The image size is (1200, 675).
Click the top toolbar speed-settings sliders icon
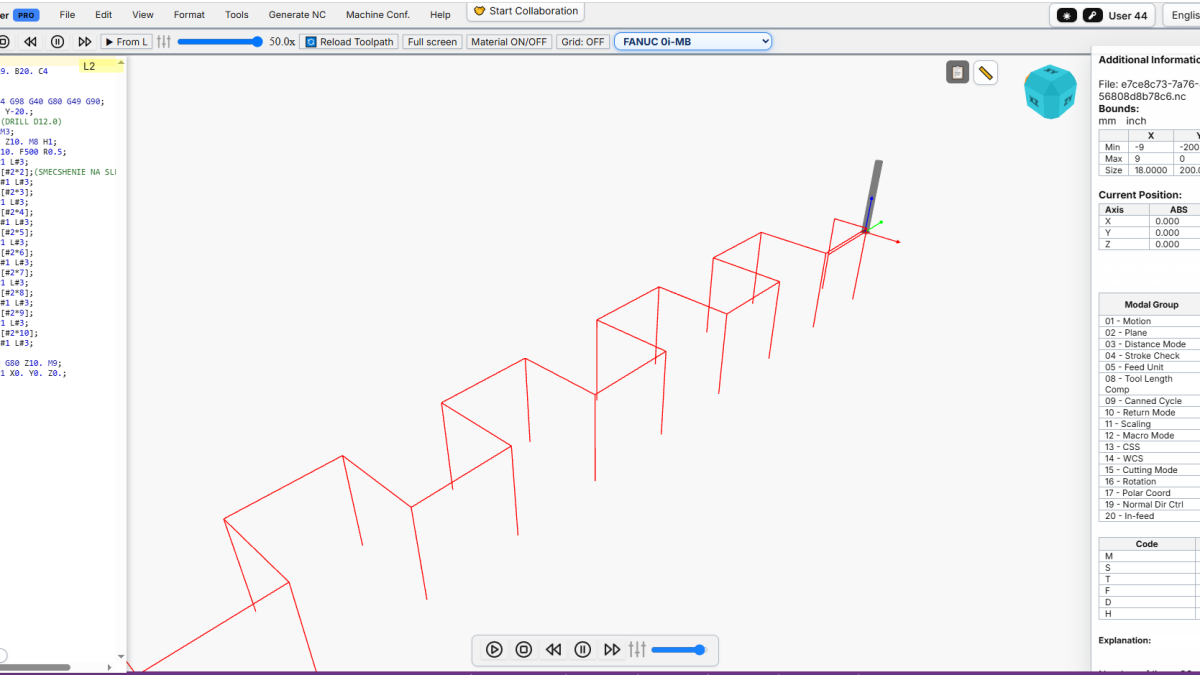(164, 42)
